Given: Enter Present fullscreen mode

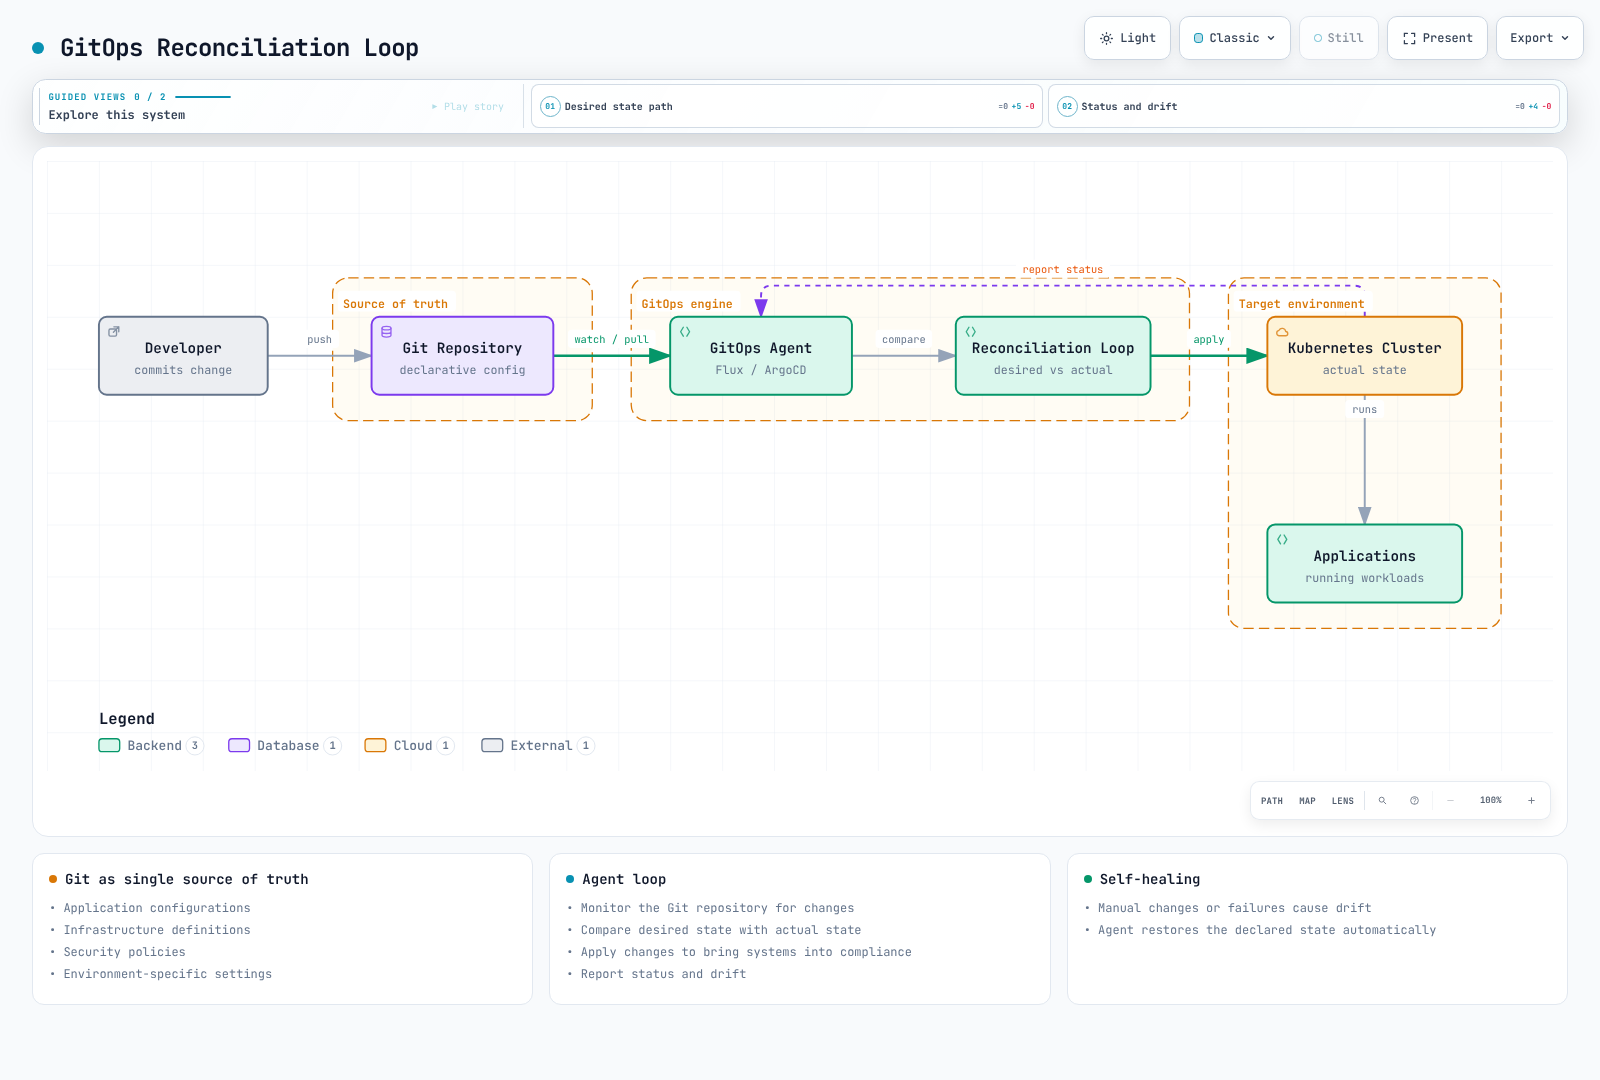Looking at the screenshot, I should coord(1437,38).
